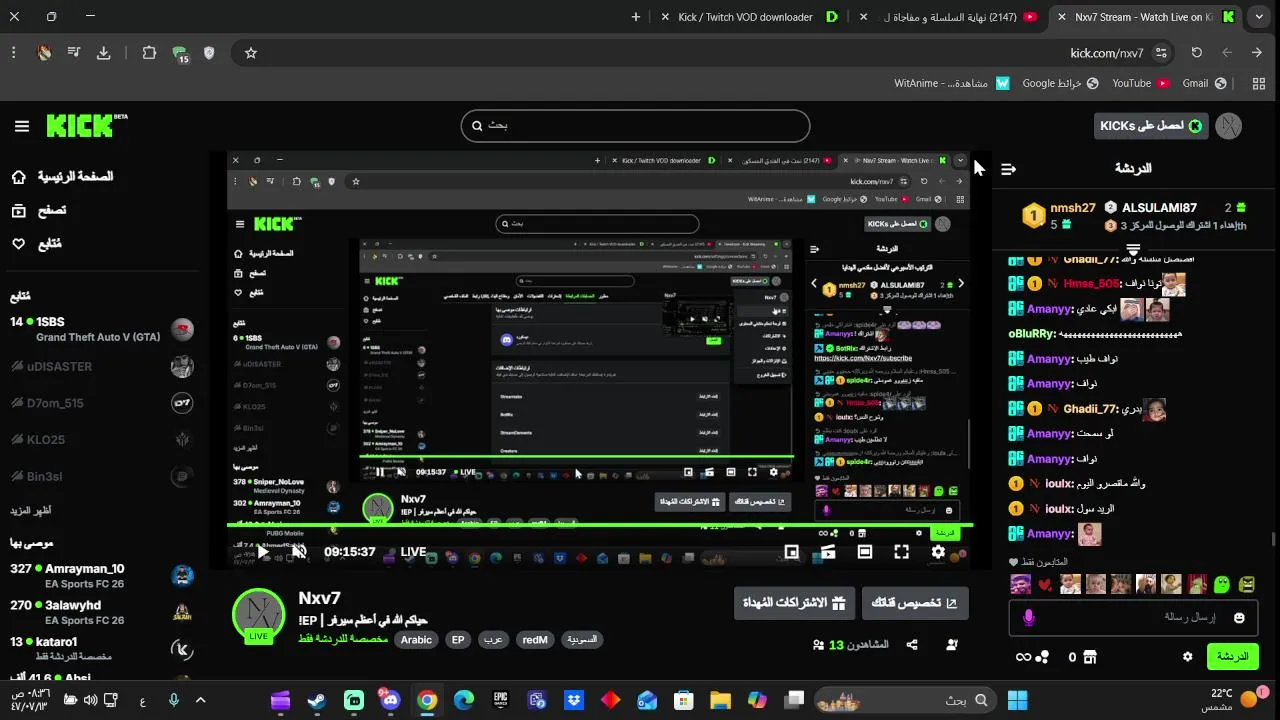The width and height of the screenshot is (1280, 720).
Task: Open chat settings gear
Action: [x=1187, y=657]
